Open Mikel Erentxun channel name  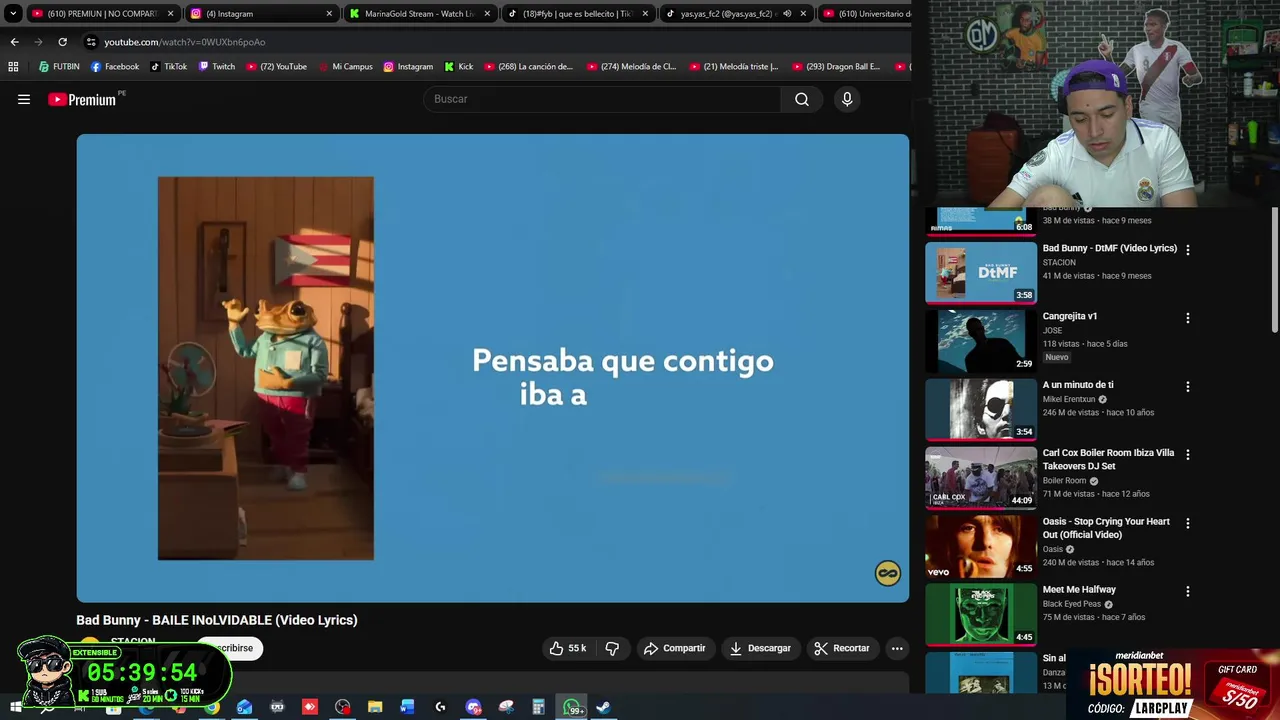point(1069,399)
